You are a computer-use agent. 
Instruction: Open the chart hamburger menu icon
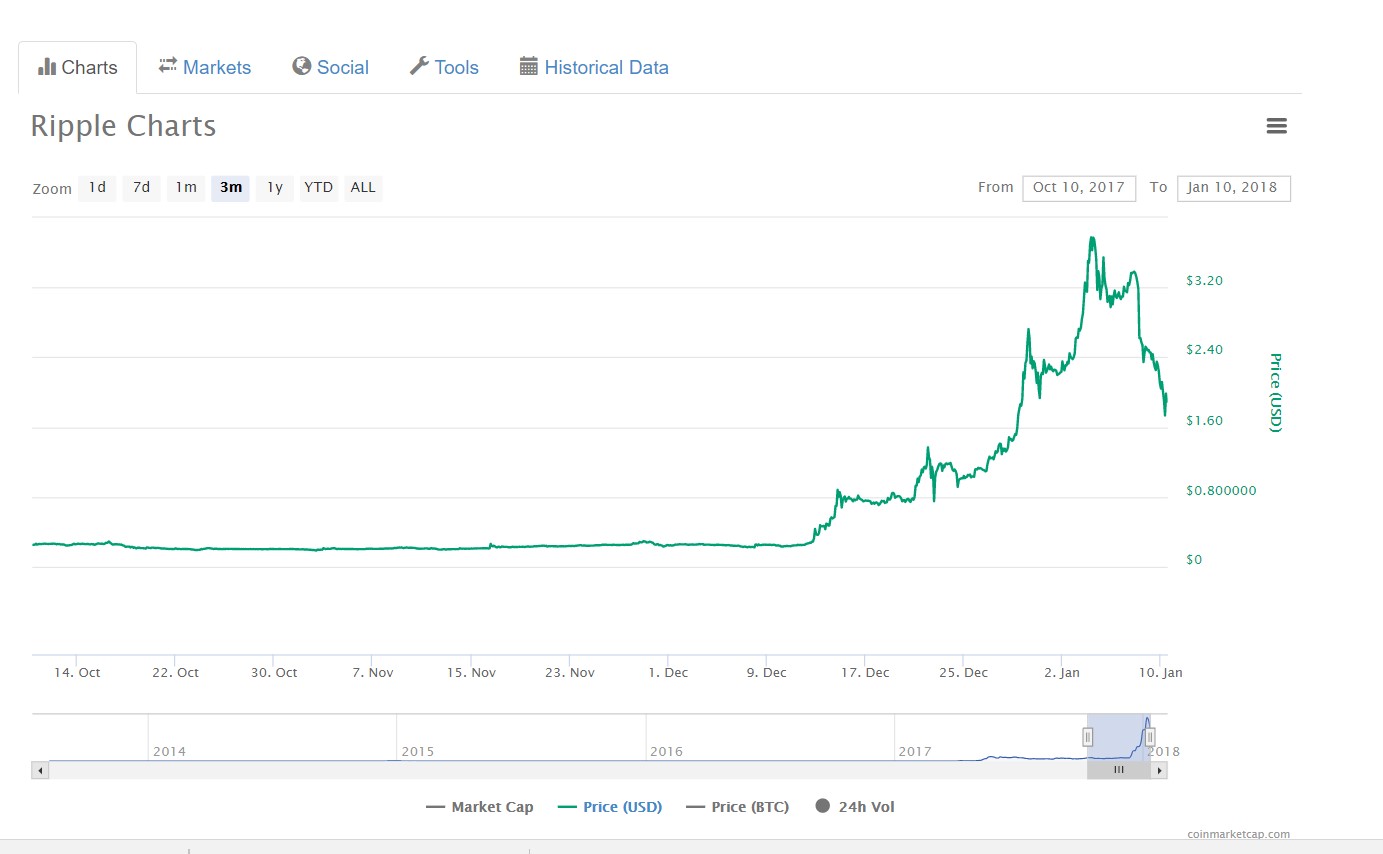pos(1276,126)
